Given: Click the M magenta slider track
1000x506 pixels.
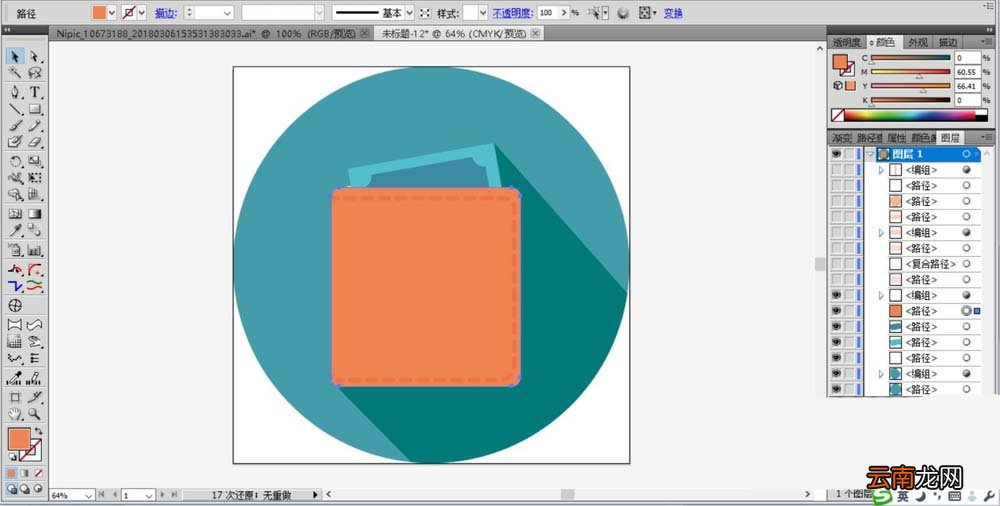Looking at the screenshot, I should click(x=910, y=71).
